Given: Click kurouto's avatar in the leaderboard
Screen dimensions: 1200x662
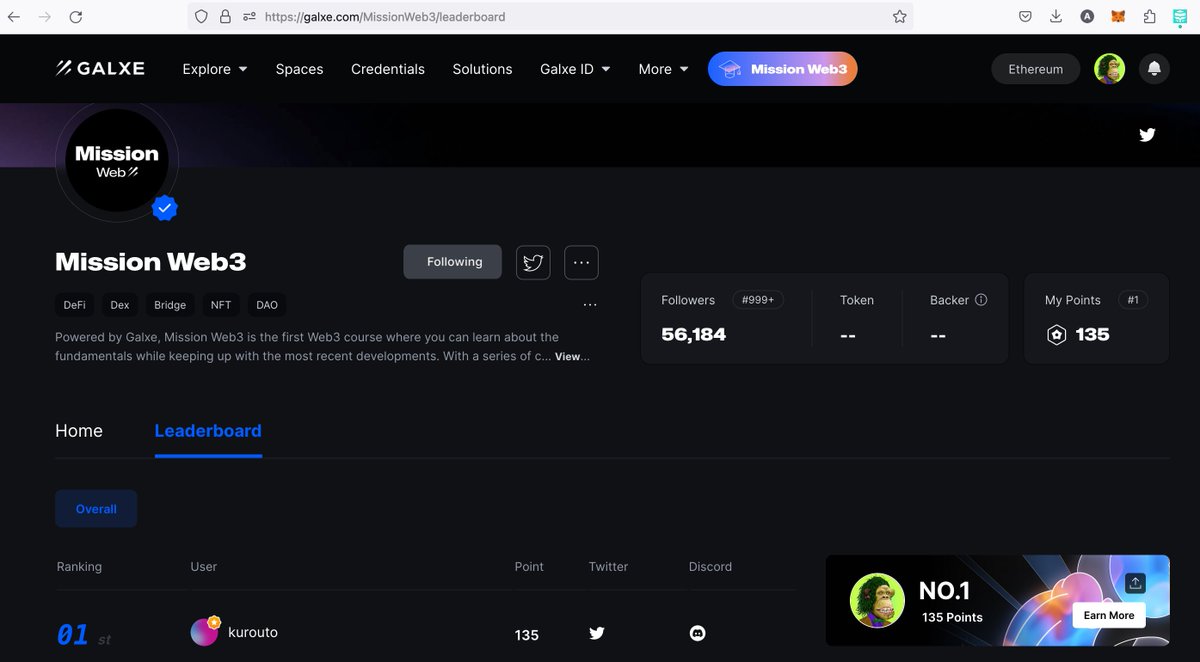Looking at the screenshot, I should point(205,632).
